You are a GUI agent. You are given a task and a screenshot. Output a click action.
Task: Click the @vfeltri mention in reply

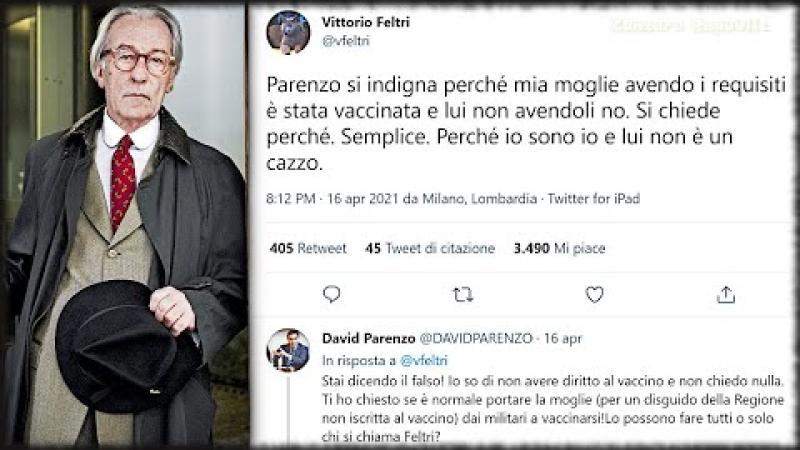point(424,361)
